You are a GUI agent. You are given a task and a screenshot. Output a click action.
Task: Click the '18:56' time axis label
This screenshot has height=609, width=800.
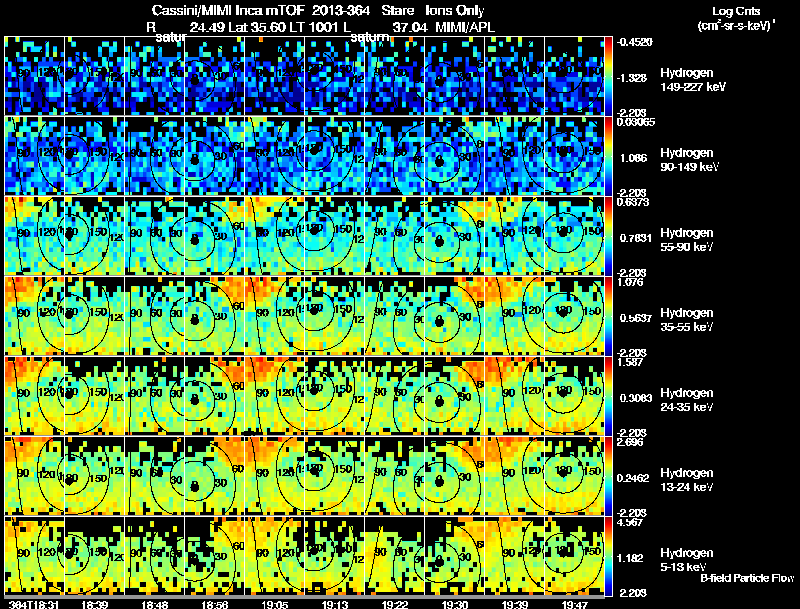pyautogui.click(x=214, y=604)
